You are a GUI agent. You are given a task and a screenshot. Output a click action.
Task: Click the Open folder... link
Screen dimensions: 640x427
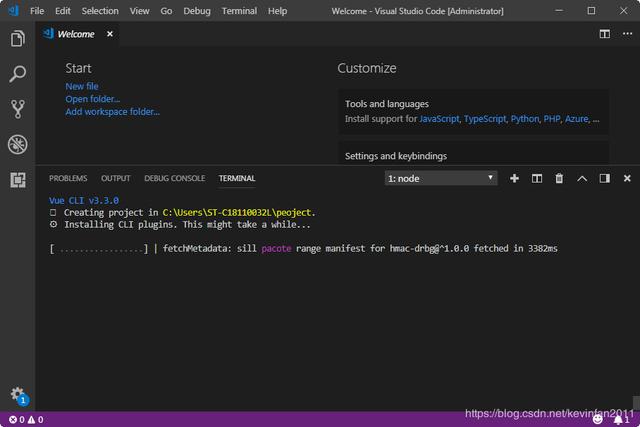(93, 99)
